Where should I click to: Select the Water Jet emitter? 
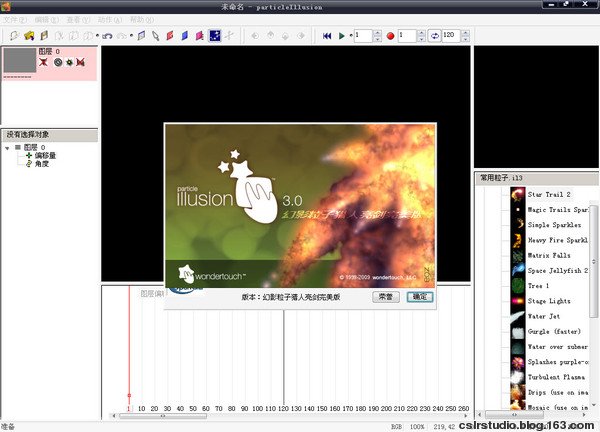(544, 316)
